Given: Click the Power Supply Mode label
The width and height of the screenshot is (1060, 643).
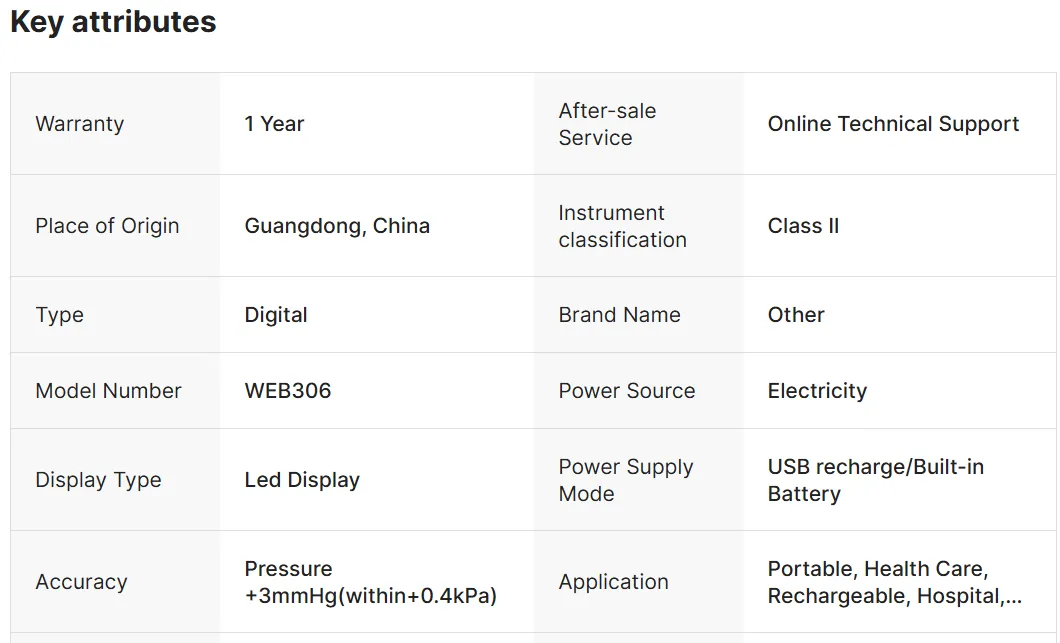Looking at the screenshot, I should (625, 480).
